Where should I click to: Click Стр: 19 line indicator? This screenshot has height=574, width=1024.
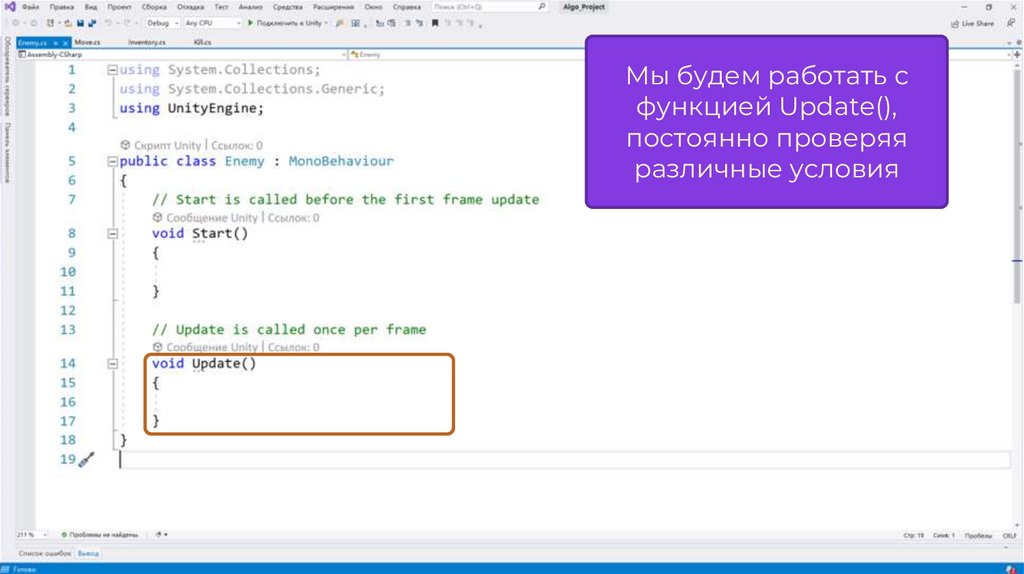coord(914,535)
